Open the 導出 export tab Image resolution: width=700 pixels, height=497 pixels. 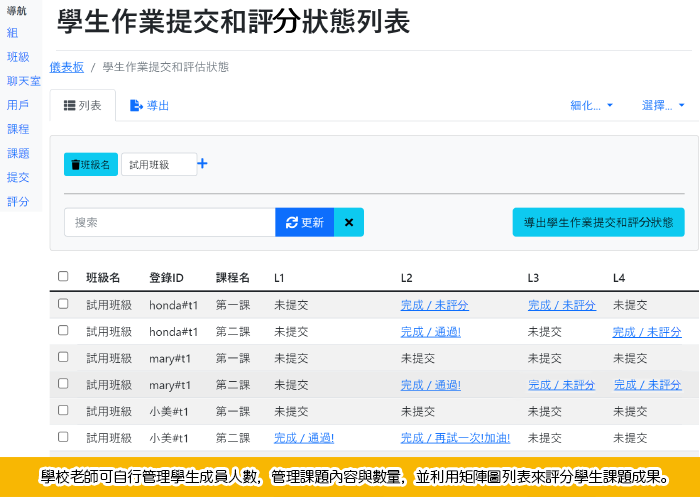tap(150, 105)
